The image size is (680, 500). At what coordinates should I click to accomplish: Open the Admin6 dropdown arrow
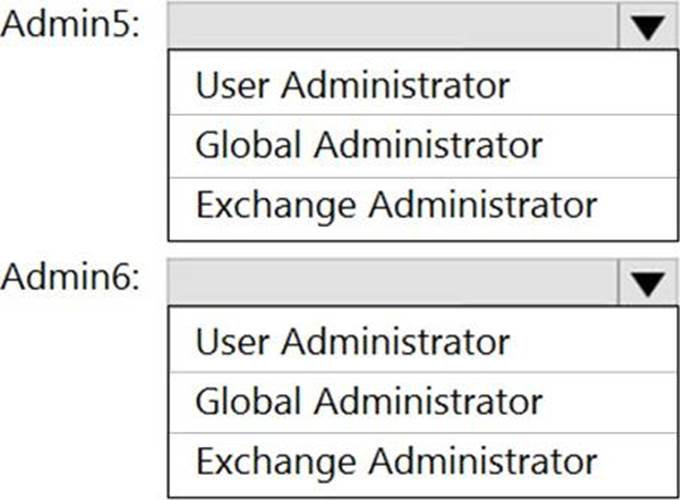[648, 283]
